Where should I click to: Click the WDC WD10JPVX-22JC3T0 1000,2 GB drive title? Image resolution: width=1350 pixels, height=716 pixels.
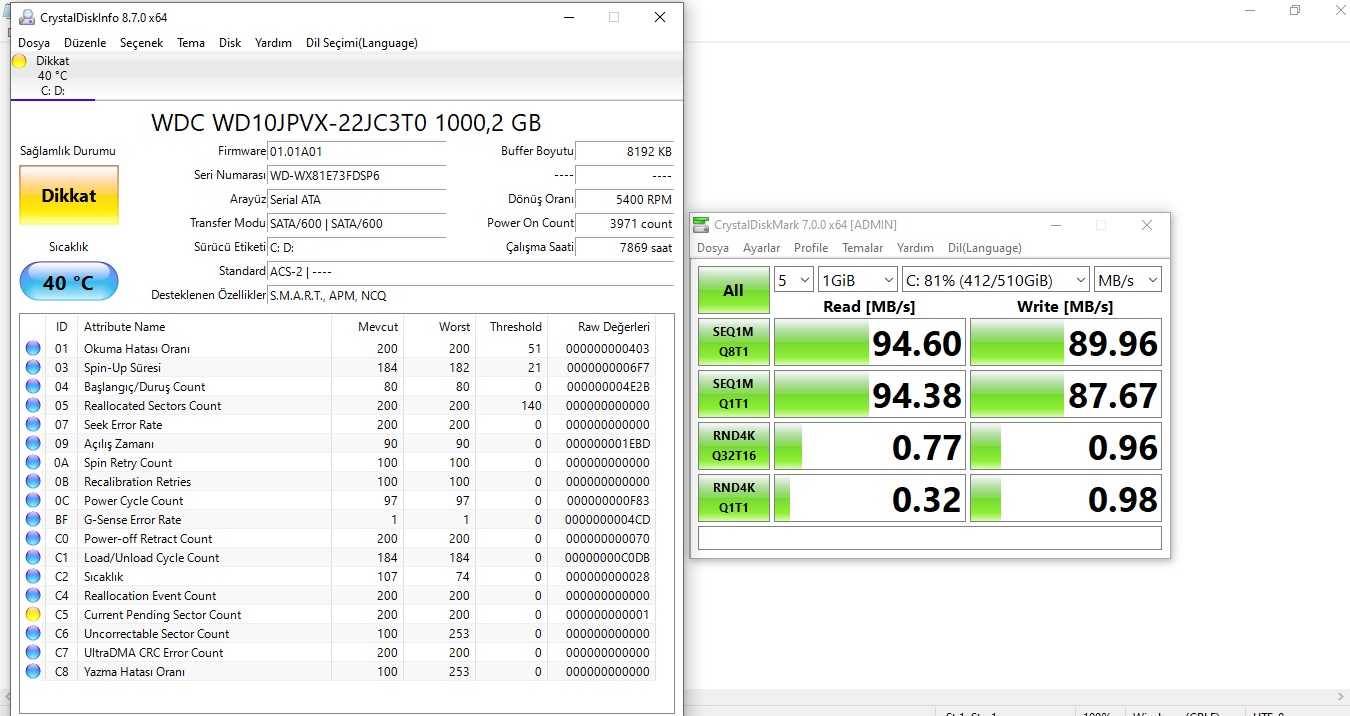point(346,123)
